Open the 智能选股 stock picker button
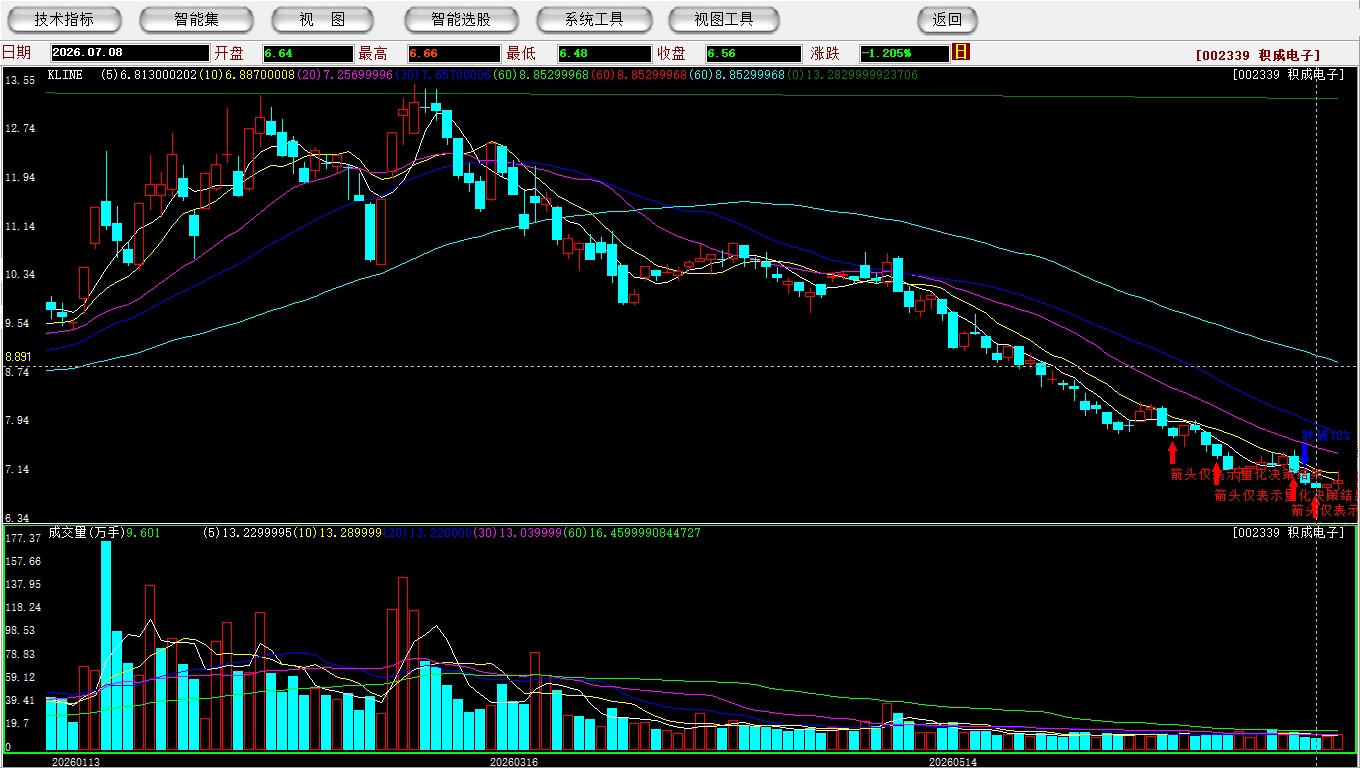Viewport: 1360px width, 768px height. point(461,19)
